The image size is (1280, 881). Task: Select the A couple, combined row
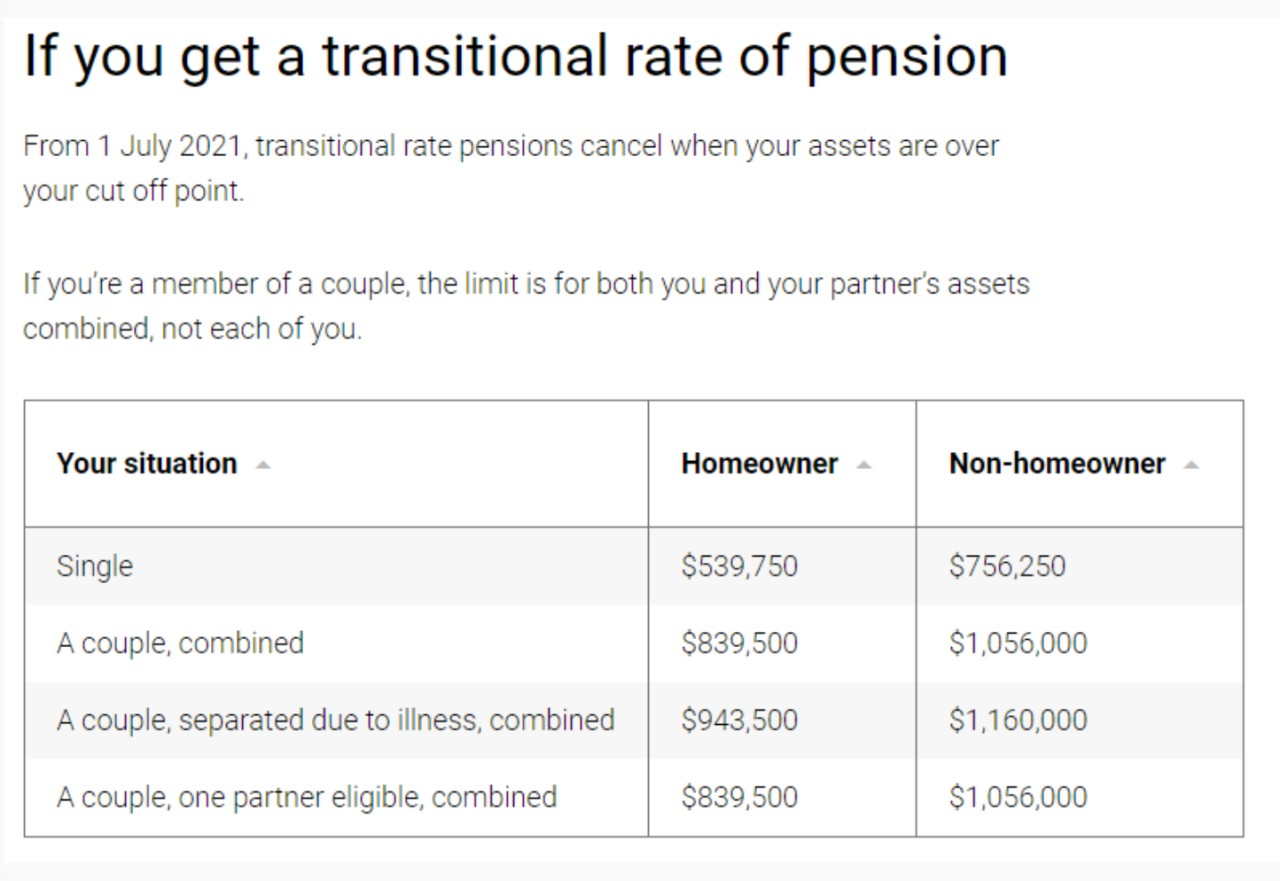tap(180, 643)
